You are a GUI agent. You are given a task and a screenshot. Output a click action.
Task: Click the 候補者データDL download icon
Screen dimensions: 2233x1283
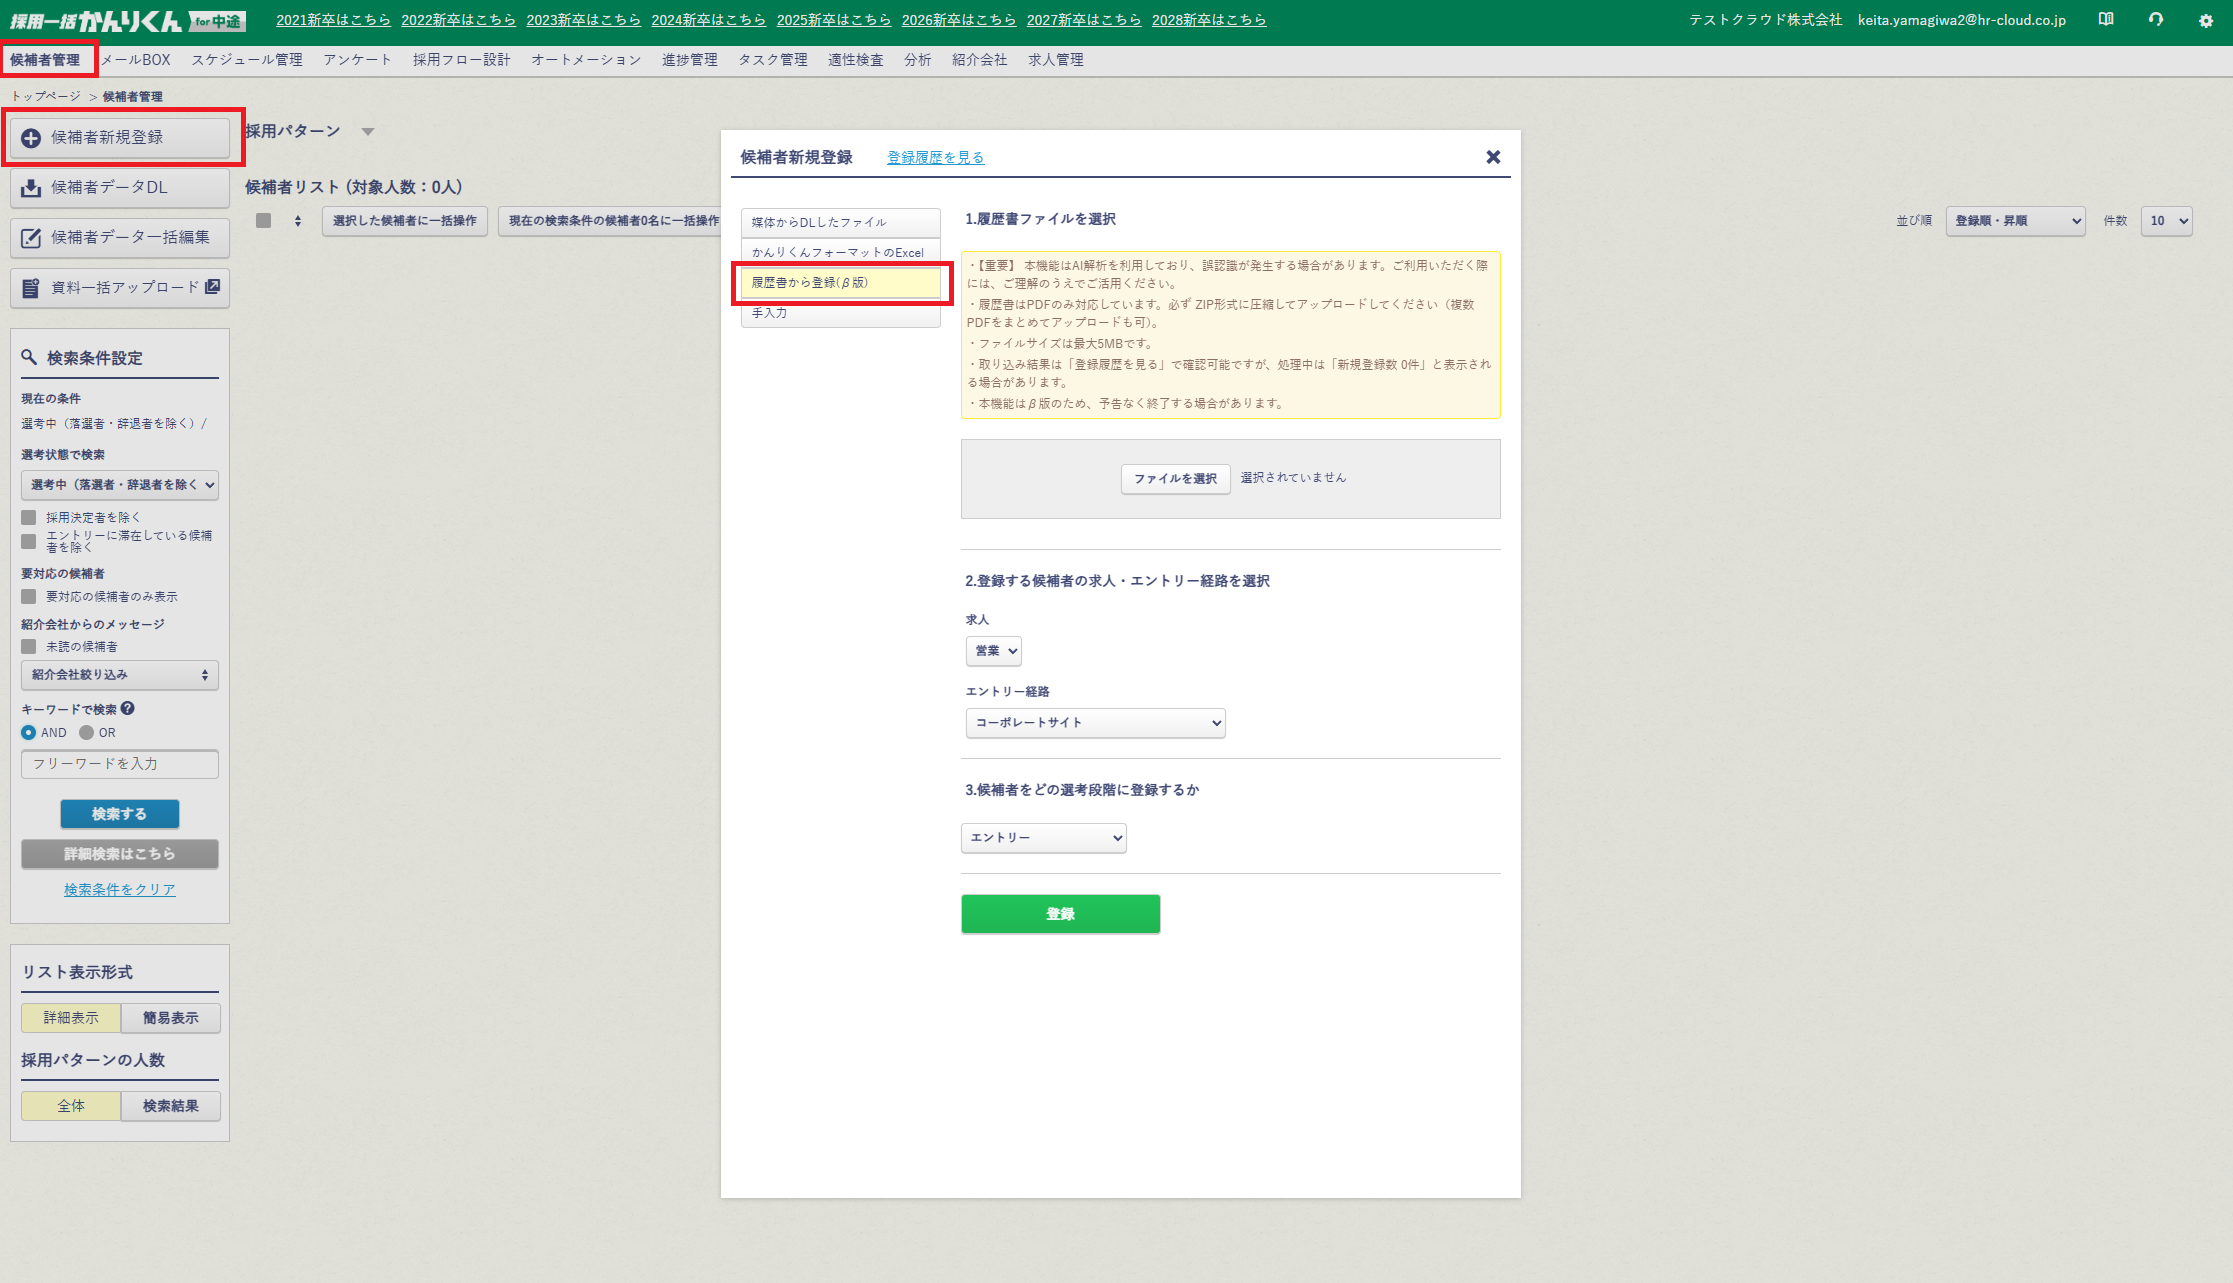pyautogui.click(x=30, y=187)
